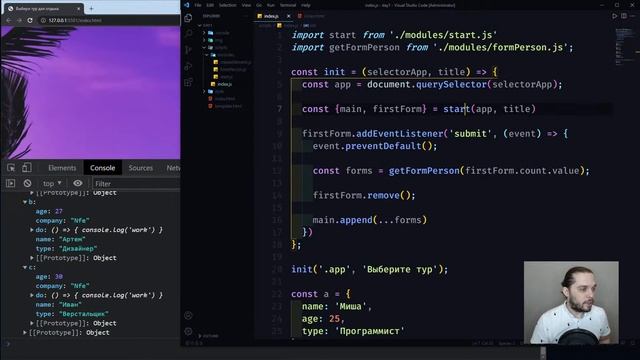Expand the 'do:' function under name Артем
Screen dimensions: 640x360
32,230
